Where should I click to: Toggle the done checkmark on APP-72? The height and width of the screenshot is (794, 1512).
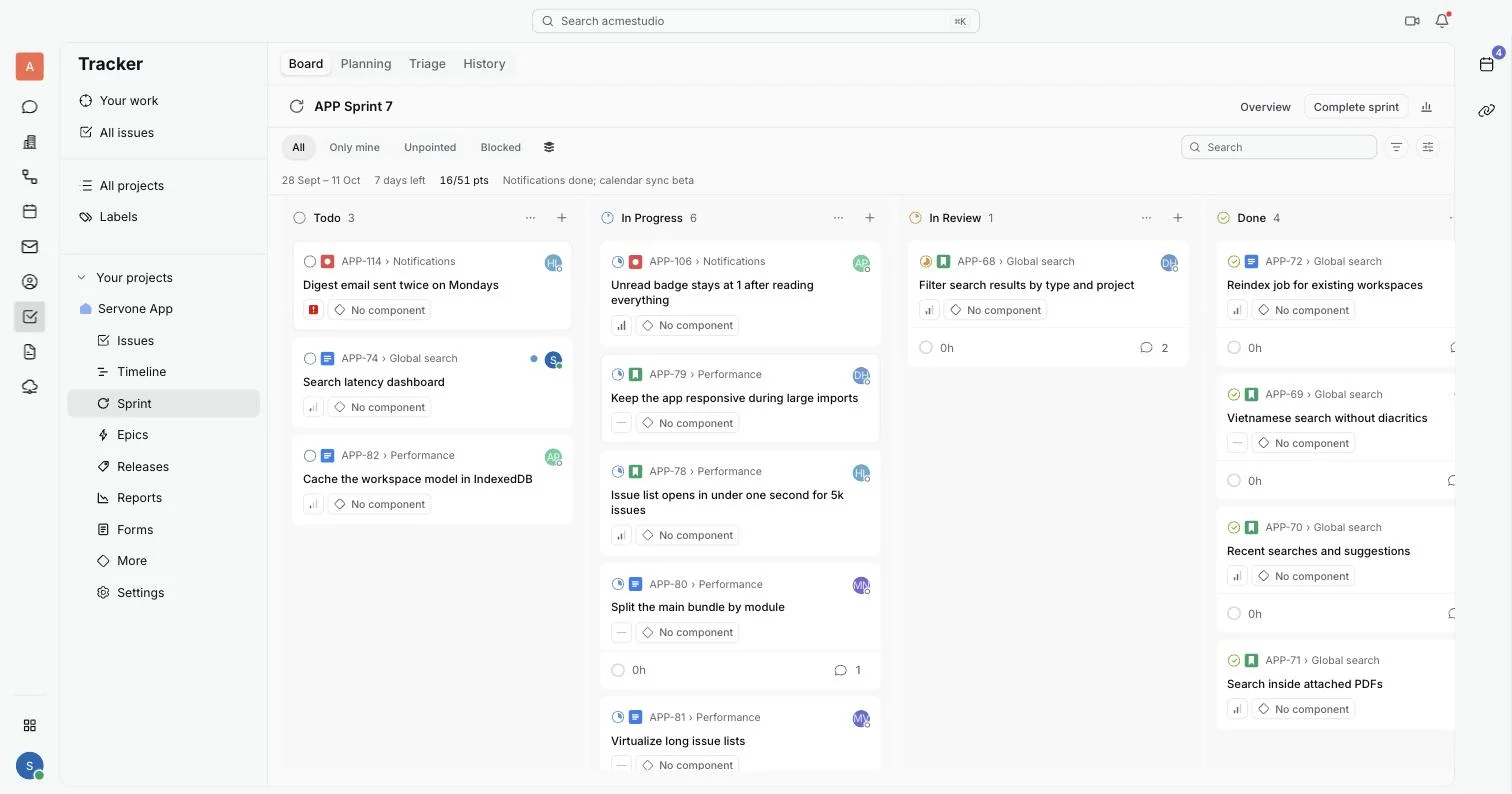tap(1234, 262)
